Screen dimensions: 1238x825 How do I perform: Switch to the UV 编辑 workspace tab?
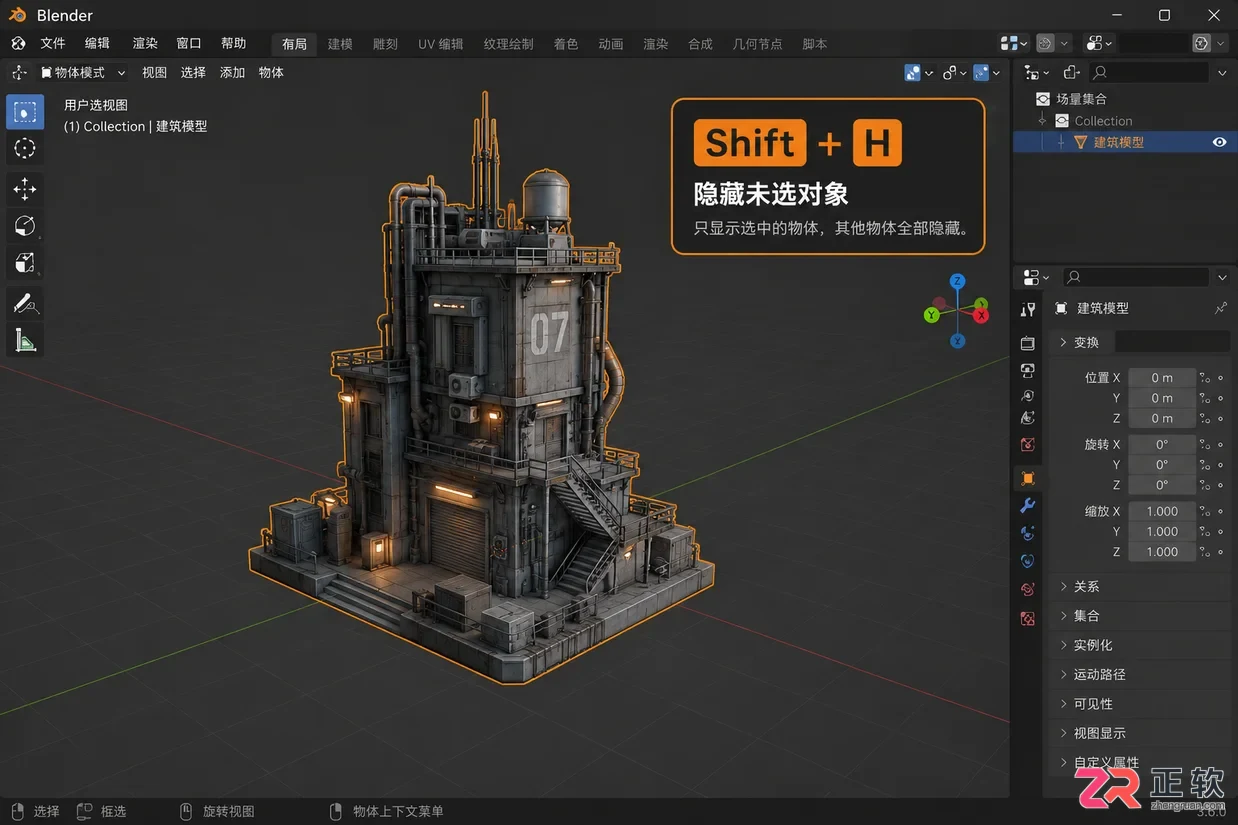tap(441, 44)
